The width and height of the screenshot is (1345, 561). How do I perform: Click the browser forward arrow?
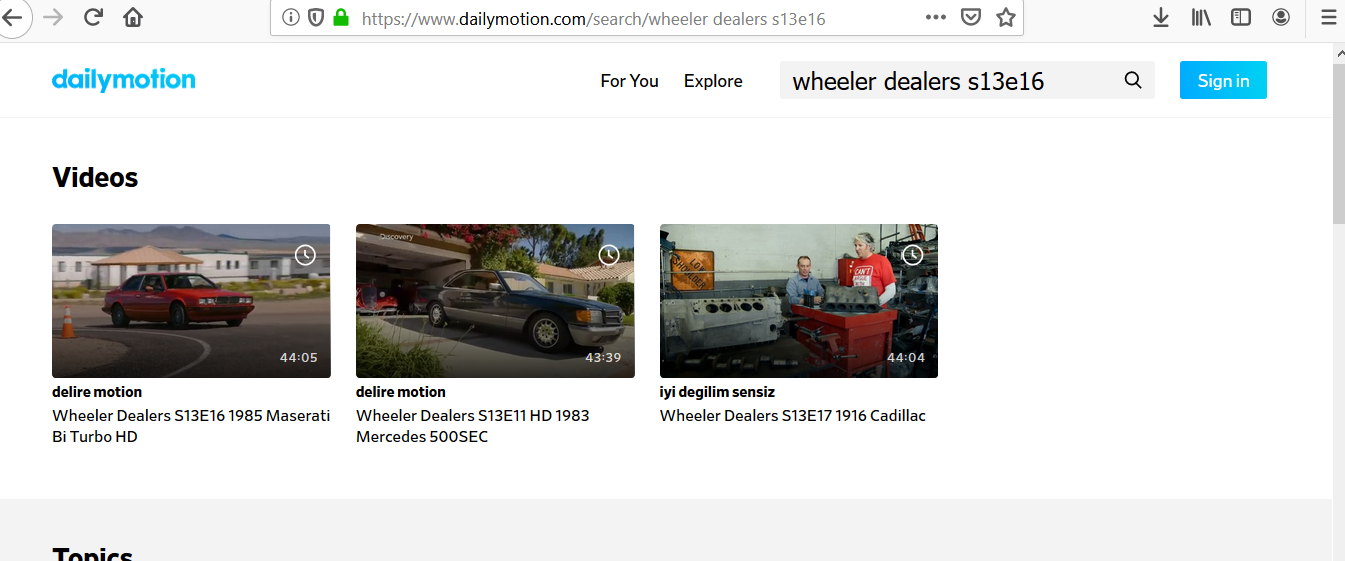click(54, 17)
